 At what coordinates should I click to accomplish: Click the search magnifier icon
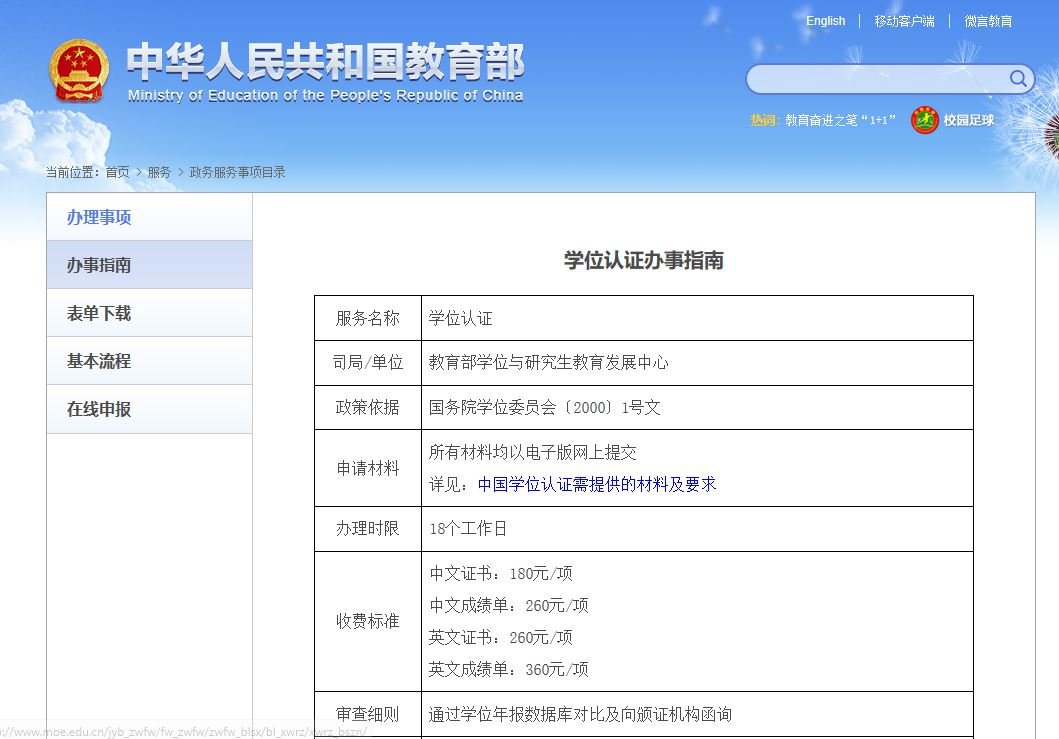[x=1018, y=79]
